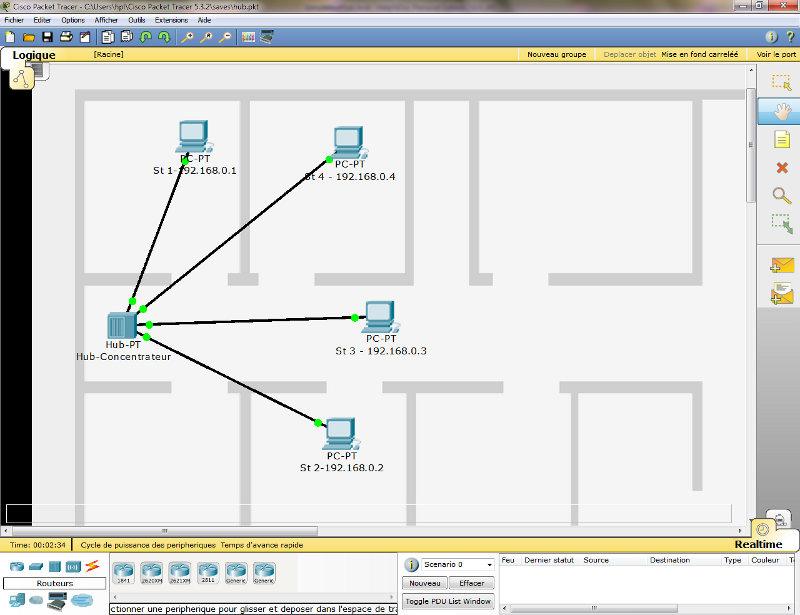Click the Zoom Reset magnifier
800x615 pixels.
(206, 37)
